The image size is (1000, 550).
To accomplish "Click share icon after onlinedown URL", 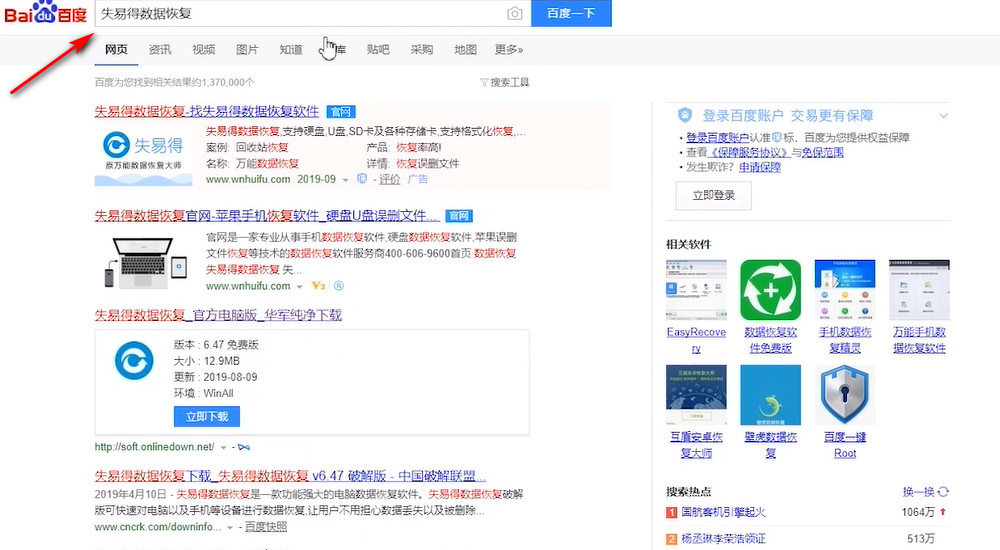I will [x=244, y=447].
